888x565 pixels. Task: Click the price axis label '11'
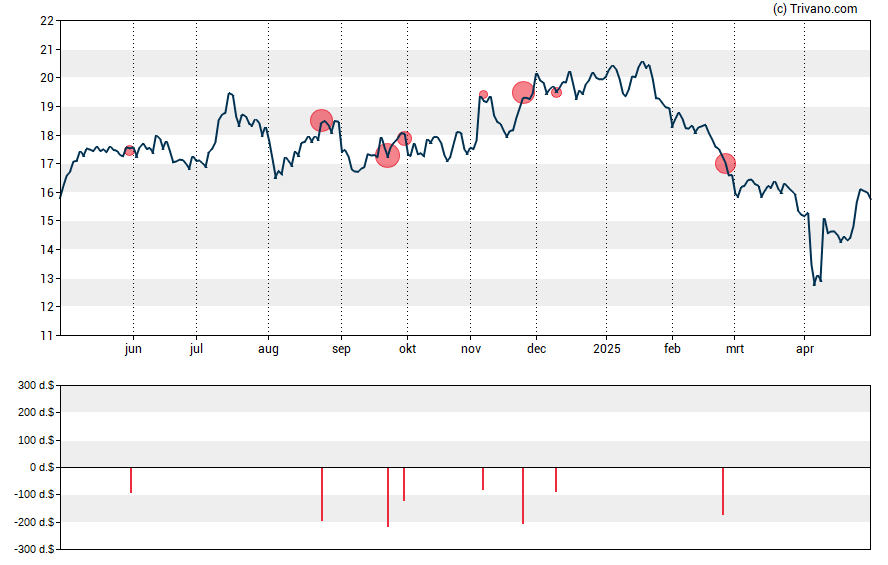[x=47, y=336]
